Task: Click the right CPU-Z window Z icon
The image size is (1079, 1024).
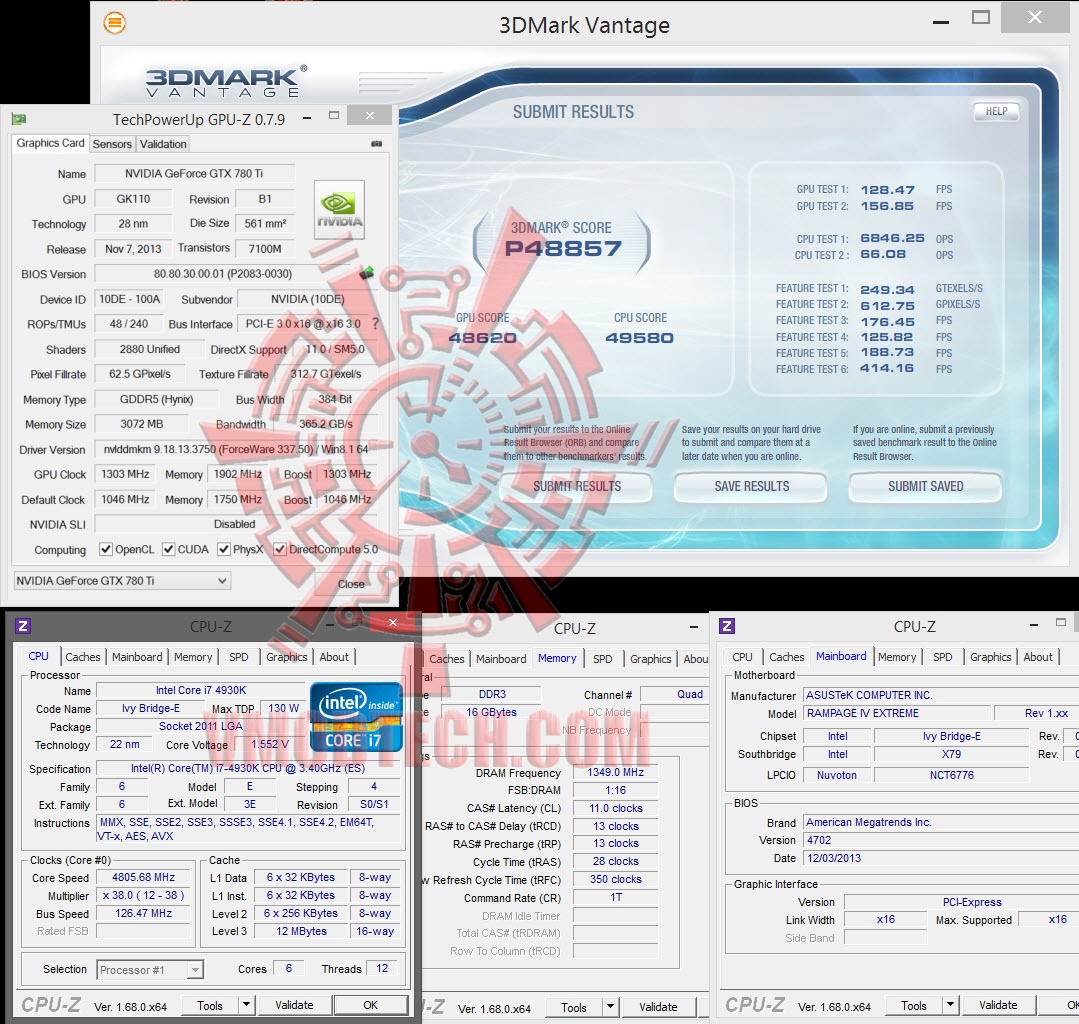Action: (x=727, y=626)
